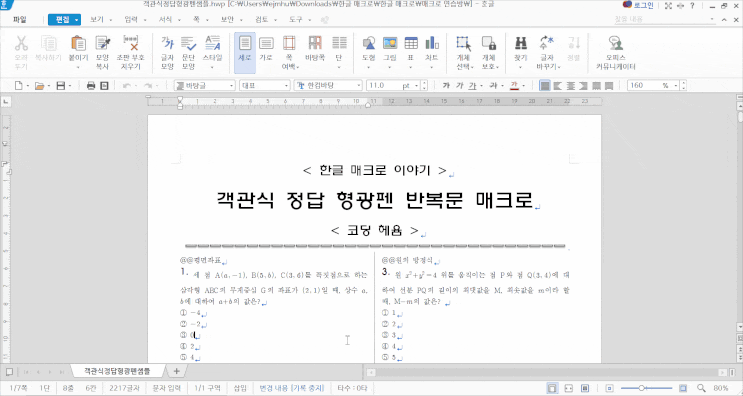Click the zoom slider handle
743x396 pixels.
pyautogui.click(x=641, y=388)
